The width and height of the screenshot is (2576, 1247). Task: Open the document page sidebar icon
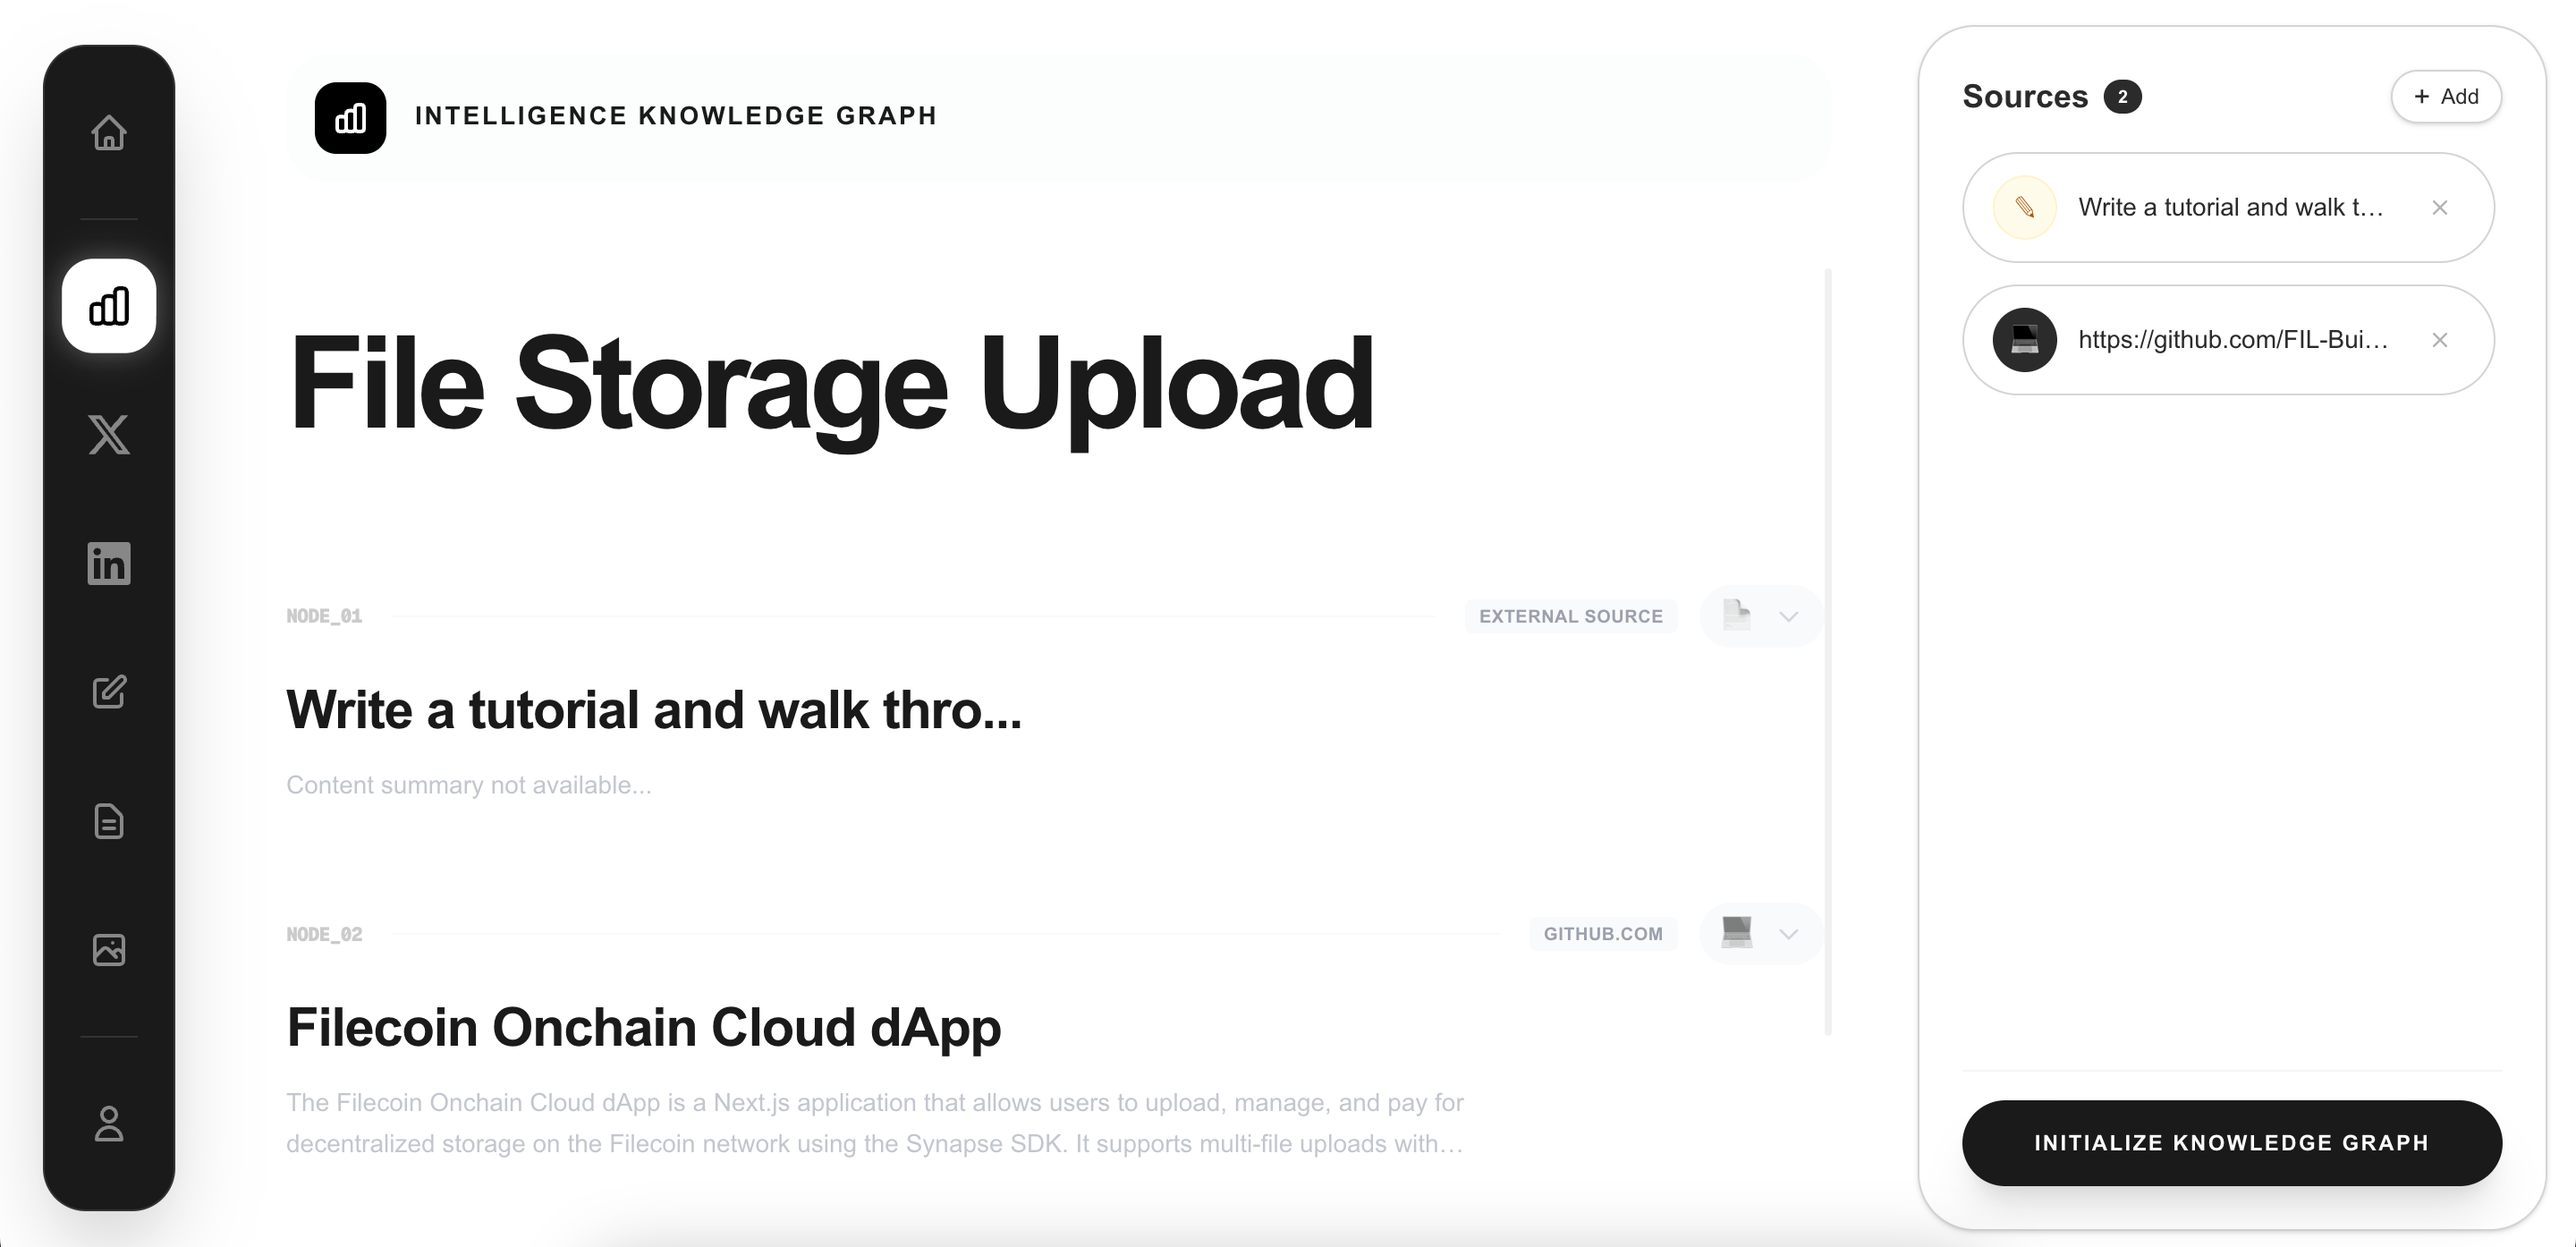(109, 821)
